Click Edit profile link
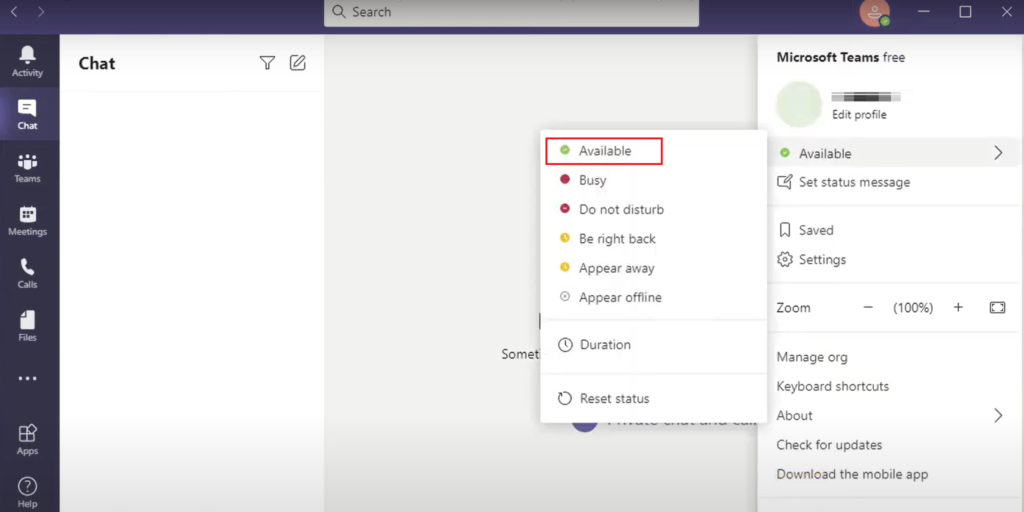Screen dimensions: 1024x512 (859, 115)
